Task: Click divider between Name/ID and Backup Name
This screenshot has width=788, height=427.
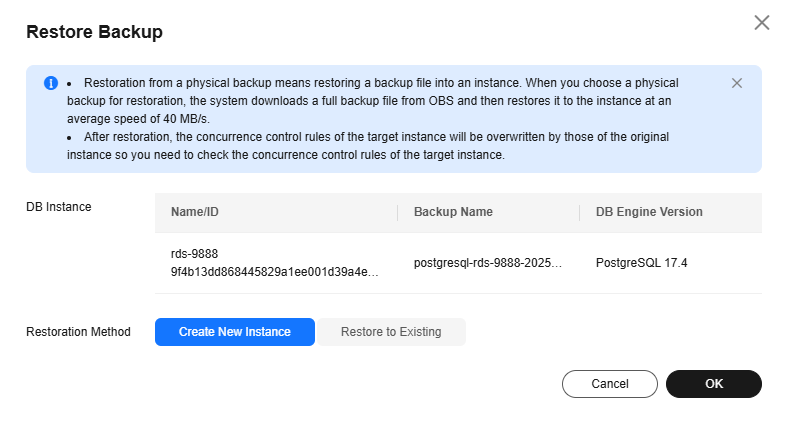Action: 398,212
